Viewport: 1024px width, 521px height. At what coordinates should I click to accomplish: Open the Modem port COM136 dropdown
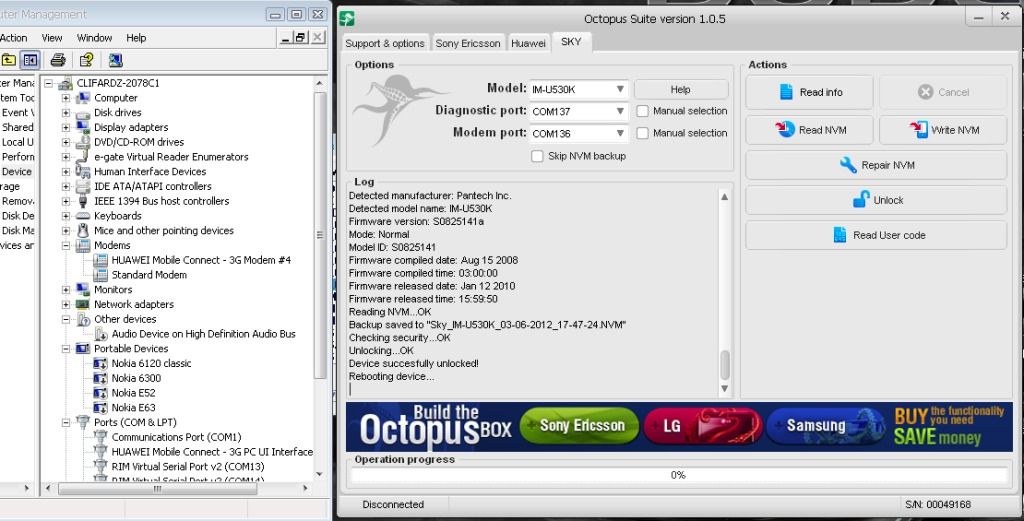[x=579, y=133]
